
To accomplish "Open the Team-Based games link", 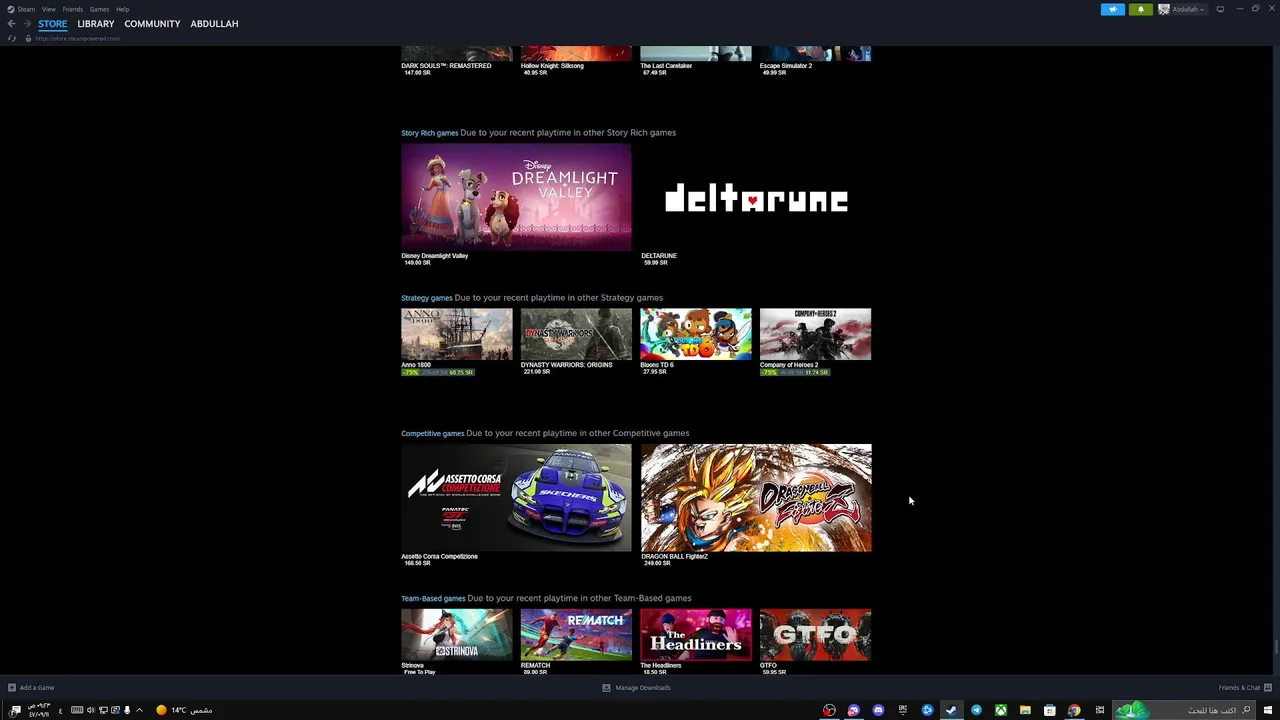I will click(x=433, y=598).
